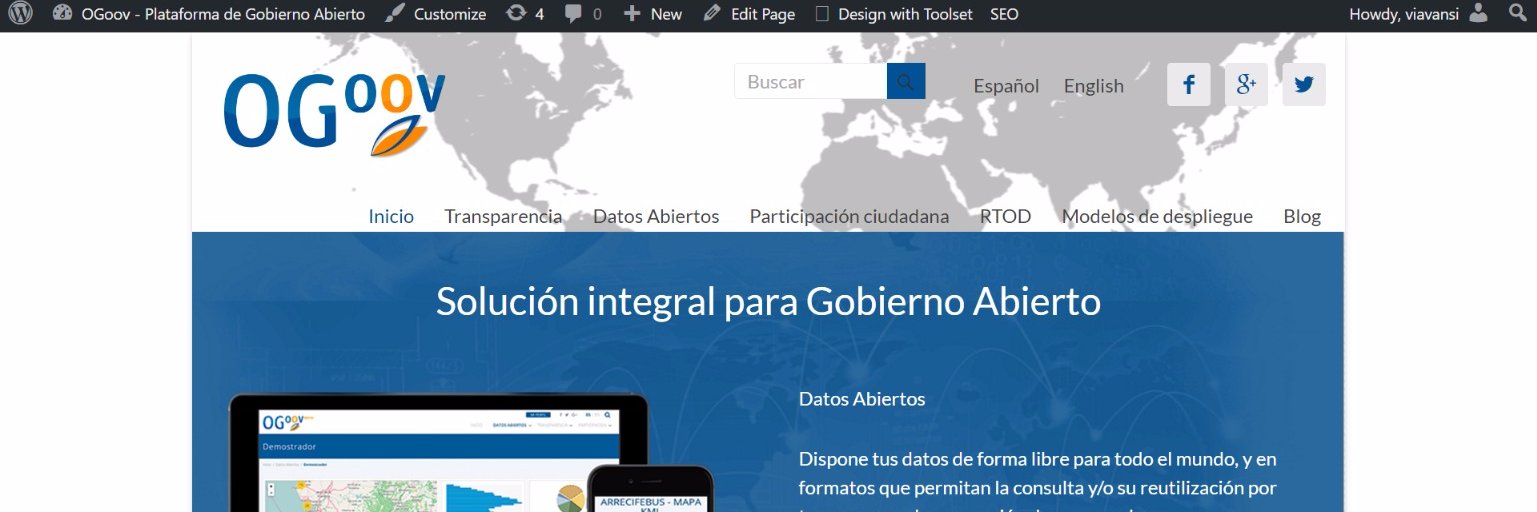Click the user avatar icon
Viewport: 1537px width, 512px height.
[1479, 14]
